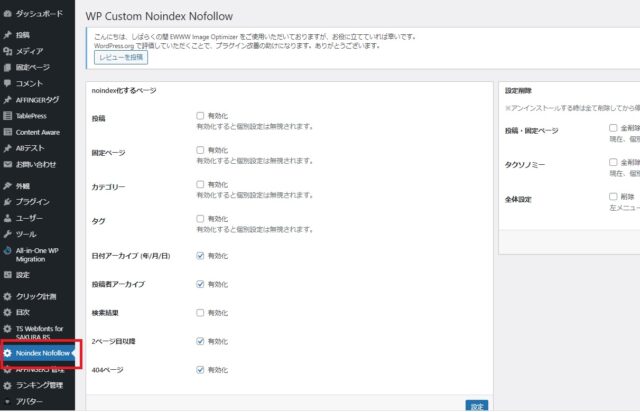This screenshot has height=412, width=640.
Task: Click the gear icon beside ランキング管理
Action: (x=7, y=385)
